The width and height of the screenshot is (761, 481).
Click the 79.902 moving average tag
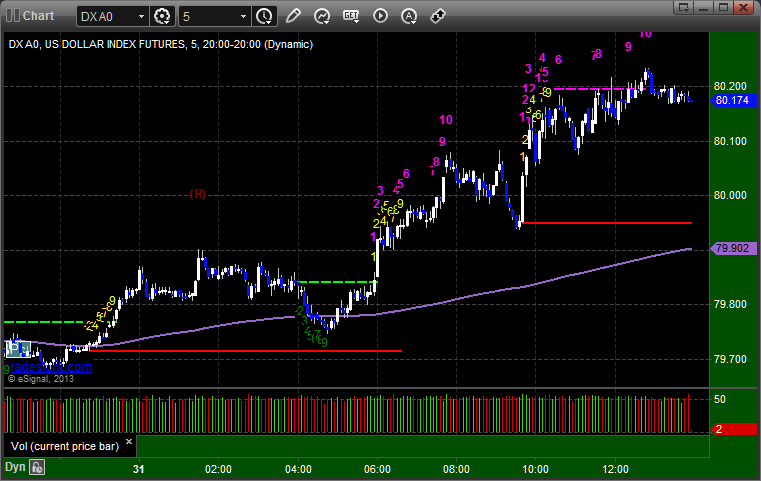click(x=732, y=248)
